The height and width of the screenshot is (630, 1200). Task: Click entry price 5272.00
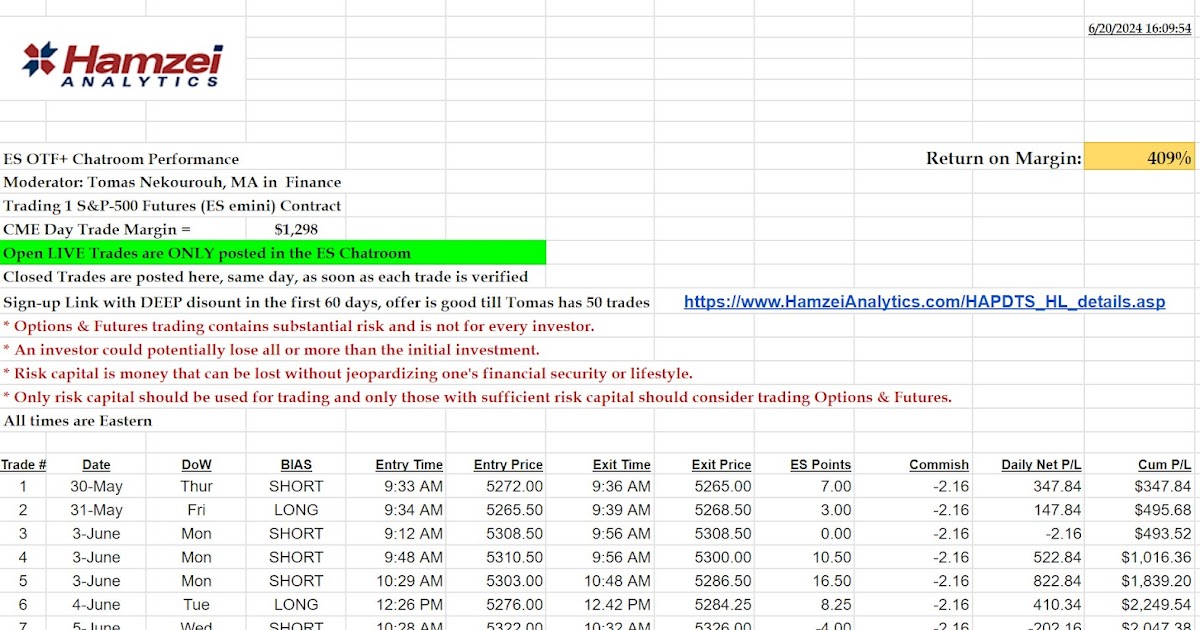pyautogui.click(x=515, y=486)
